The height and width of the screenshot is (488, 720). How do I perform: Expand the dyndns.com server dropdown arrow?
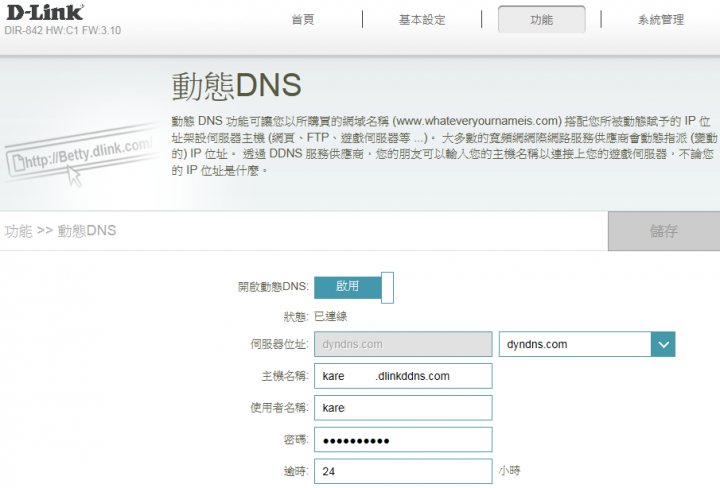tap(663, 344)
